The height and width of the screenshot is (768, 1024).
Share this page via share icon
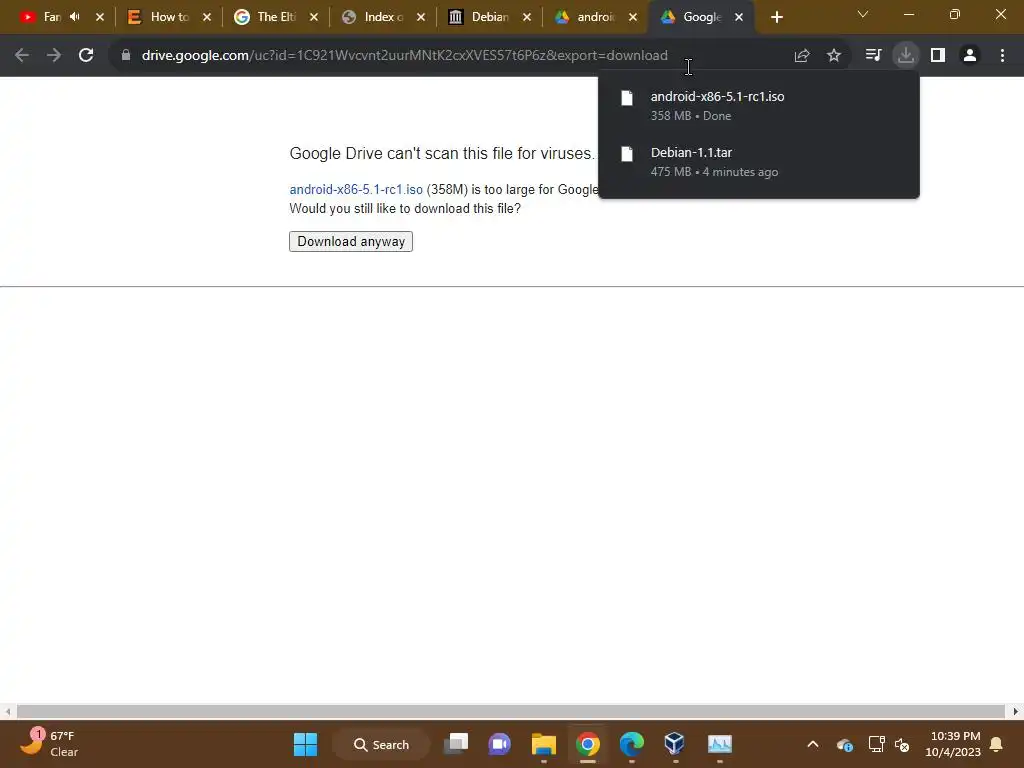(x=802, y=56)
